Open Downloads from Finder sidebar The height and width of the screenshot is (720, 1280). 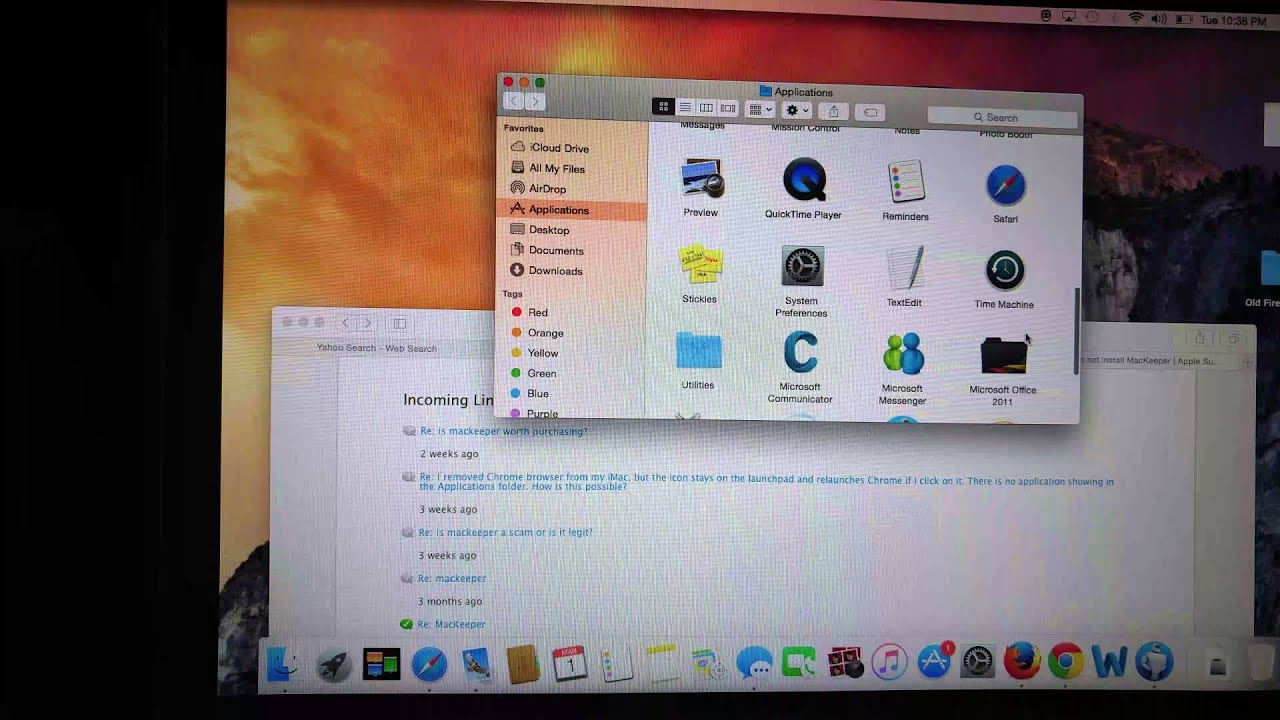point(555,271)
